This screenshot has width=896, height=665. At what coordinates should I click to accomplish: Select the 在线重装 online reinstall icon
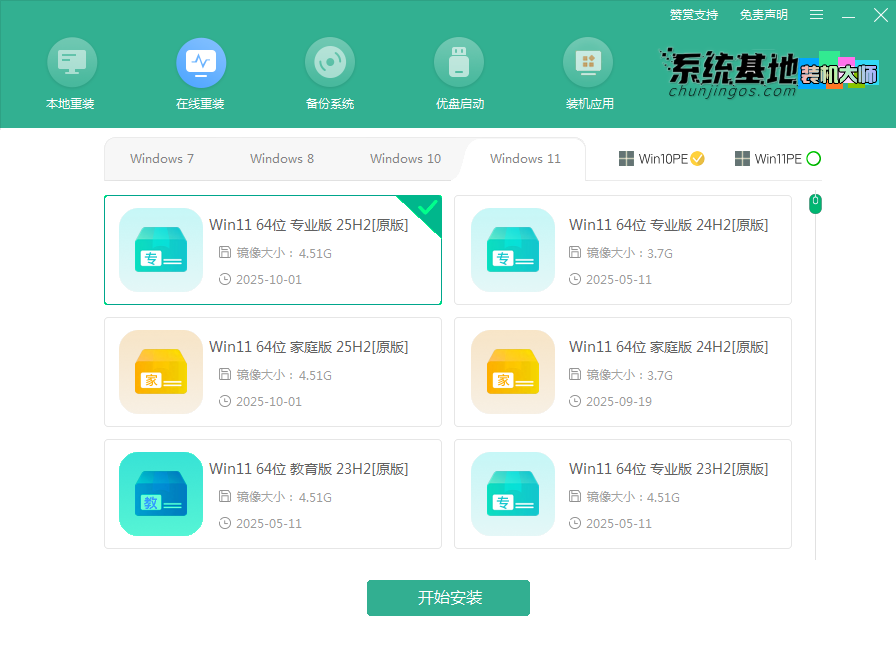201,64
